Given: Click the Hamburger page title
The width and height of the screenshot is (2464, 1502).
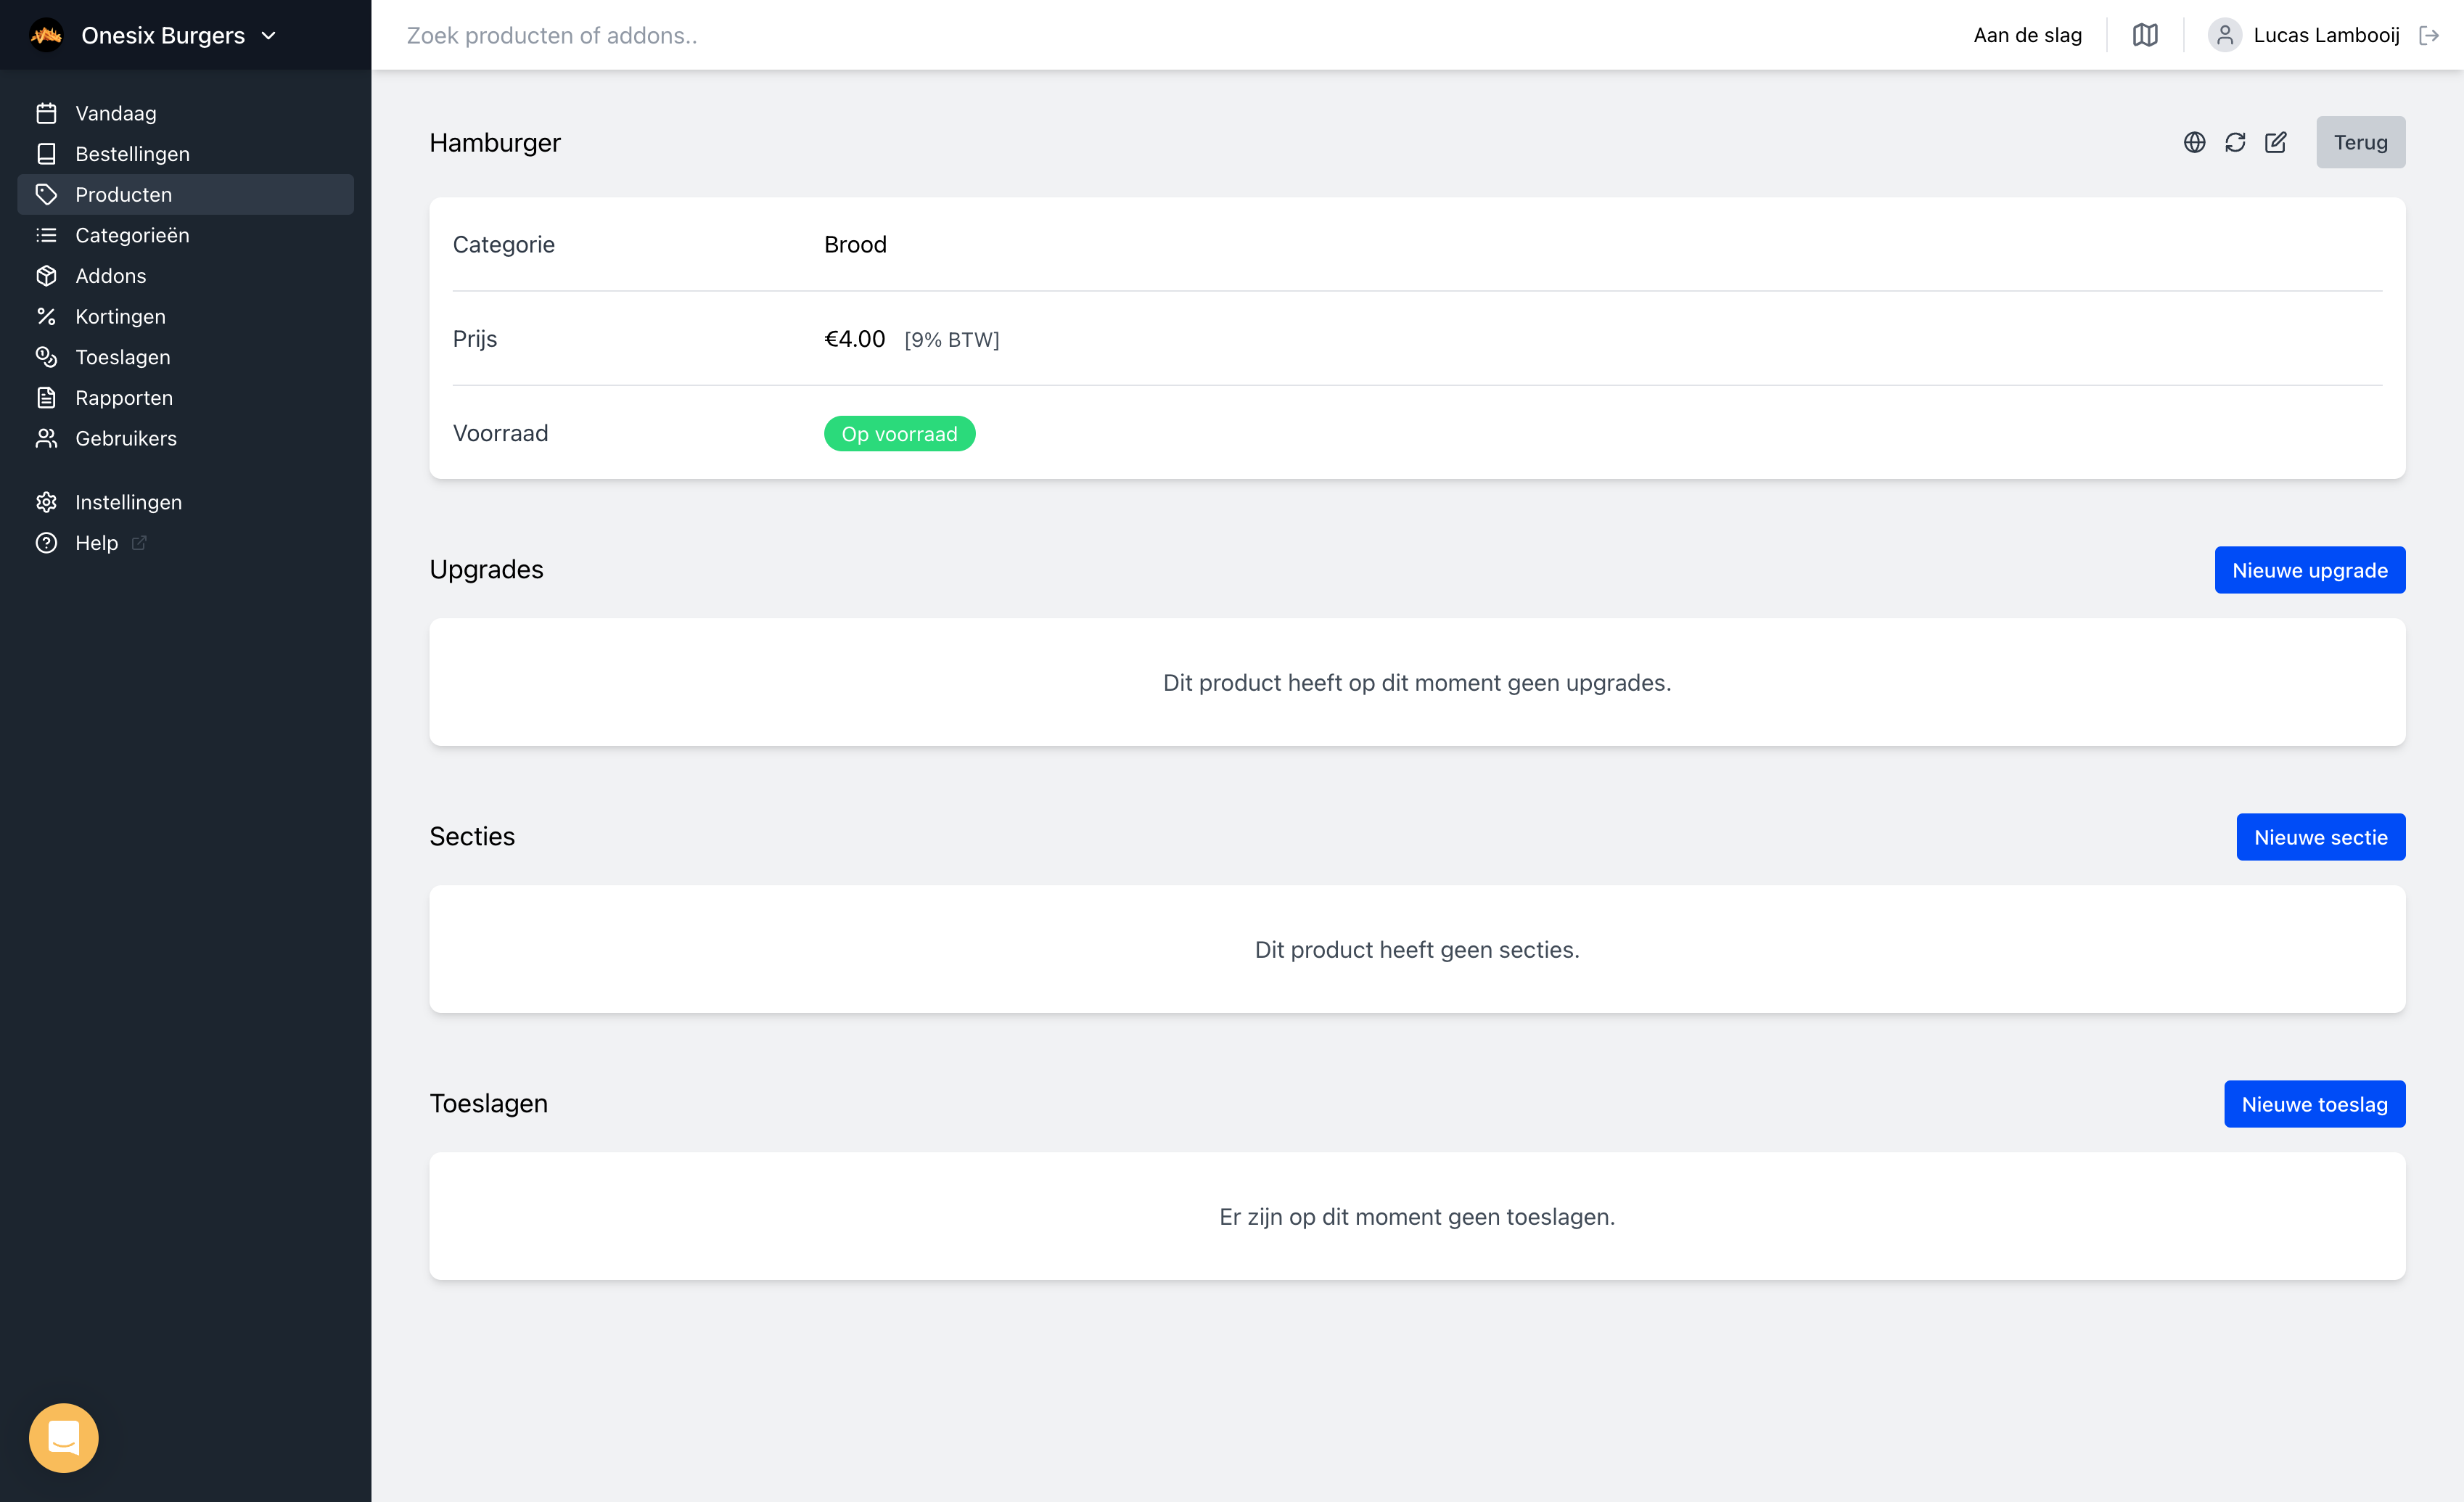Looking at the screenshot, I should [x=495, y=143].
